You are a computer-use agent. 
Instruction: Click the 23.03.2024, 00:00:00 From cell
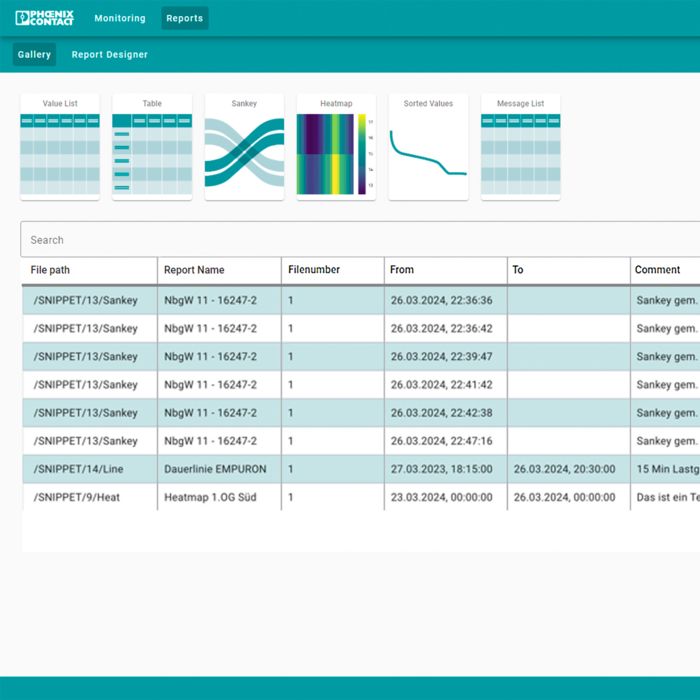[446, 497]
